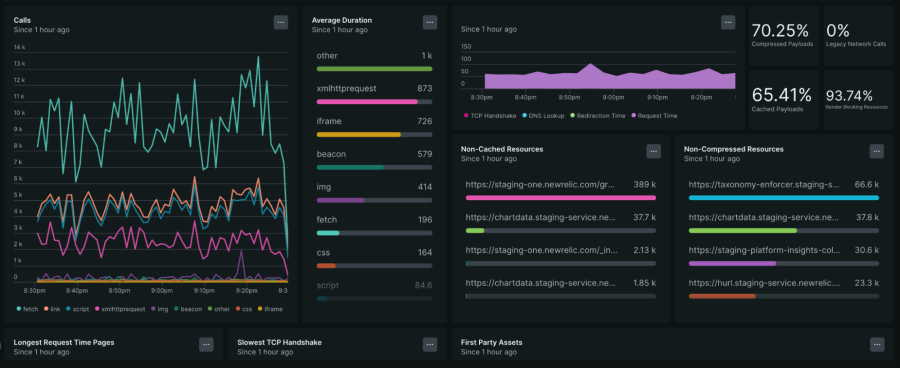Select the 'other' row in Average Duration
Screen dimensions: 900x368
tap(374, 61)
